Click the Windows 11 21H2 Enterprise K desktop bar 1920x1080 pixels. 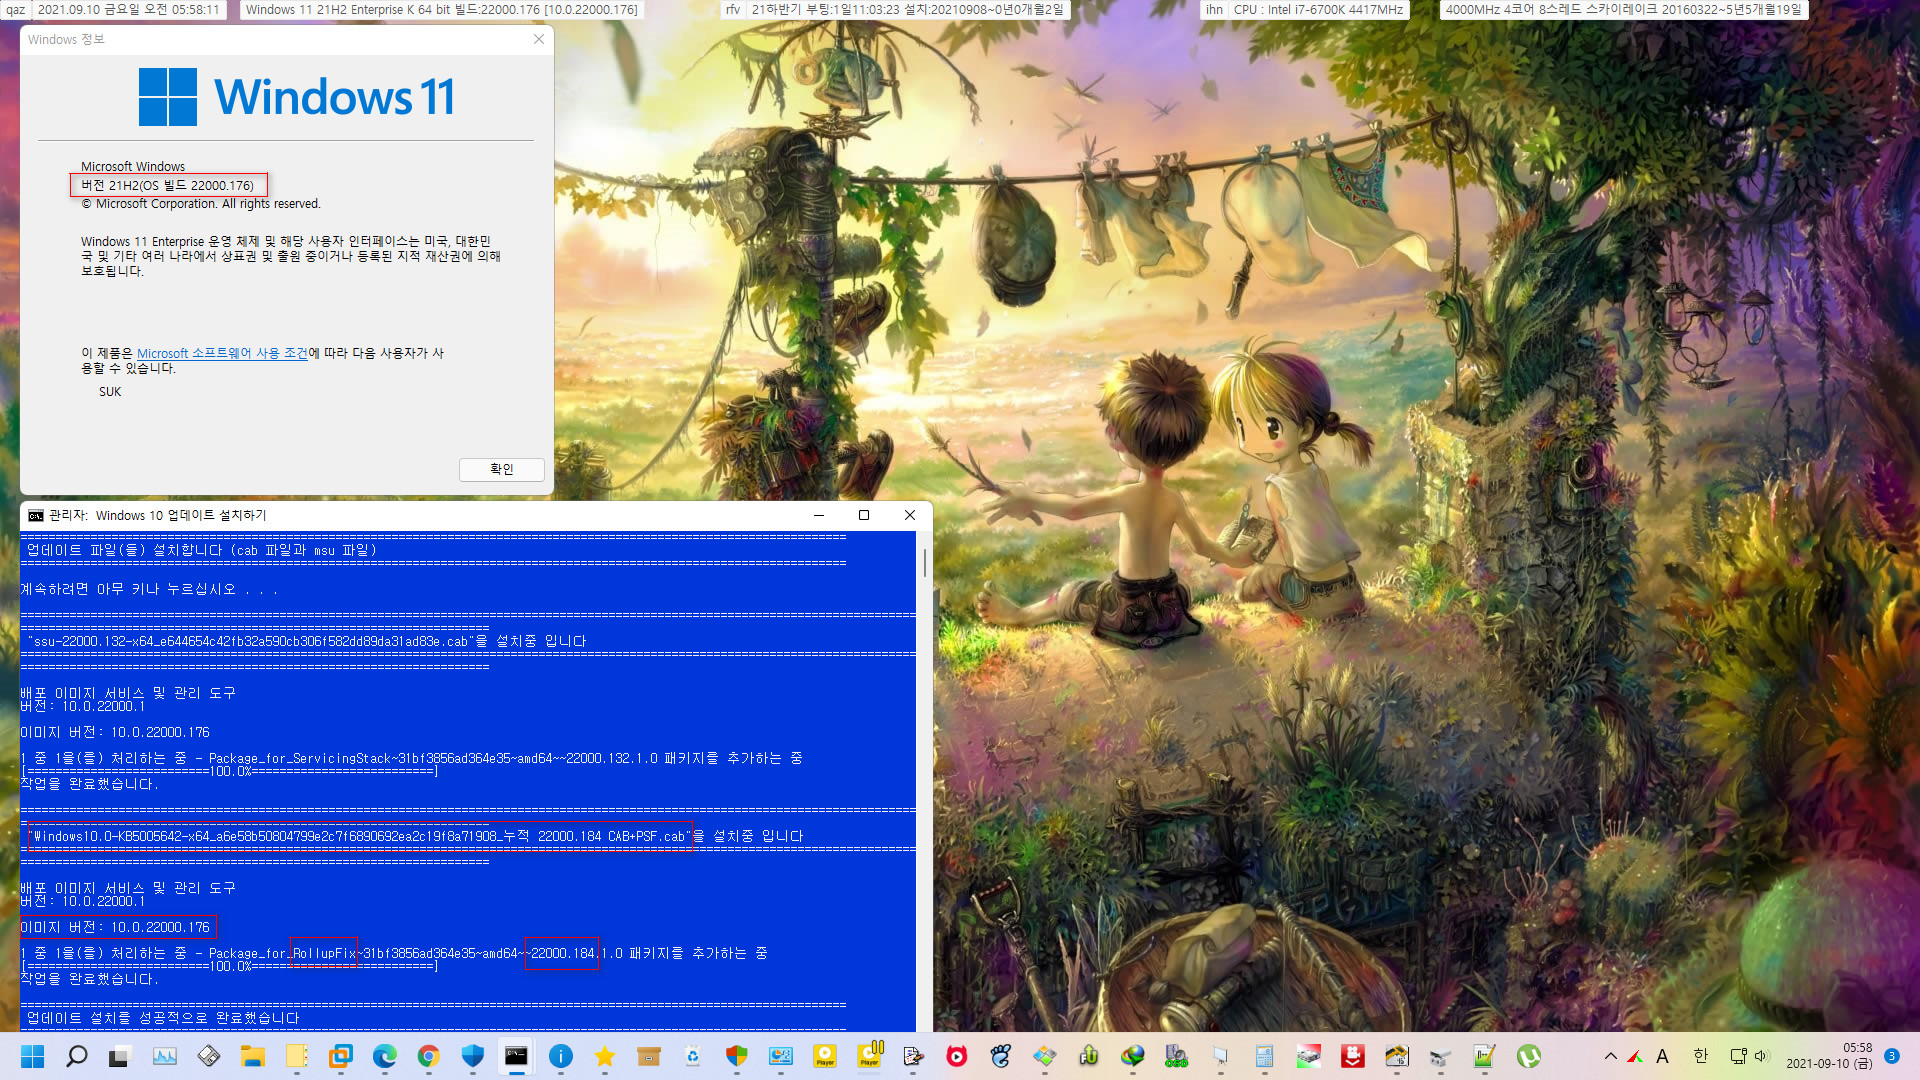pos(442,10)
